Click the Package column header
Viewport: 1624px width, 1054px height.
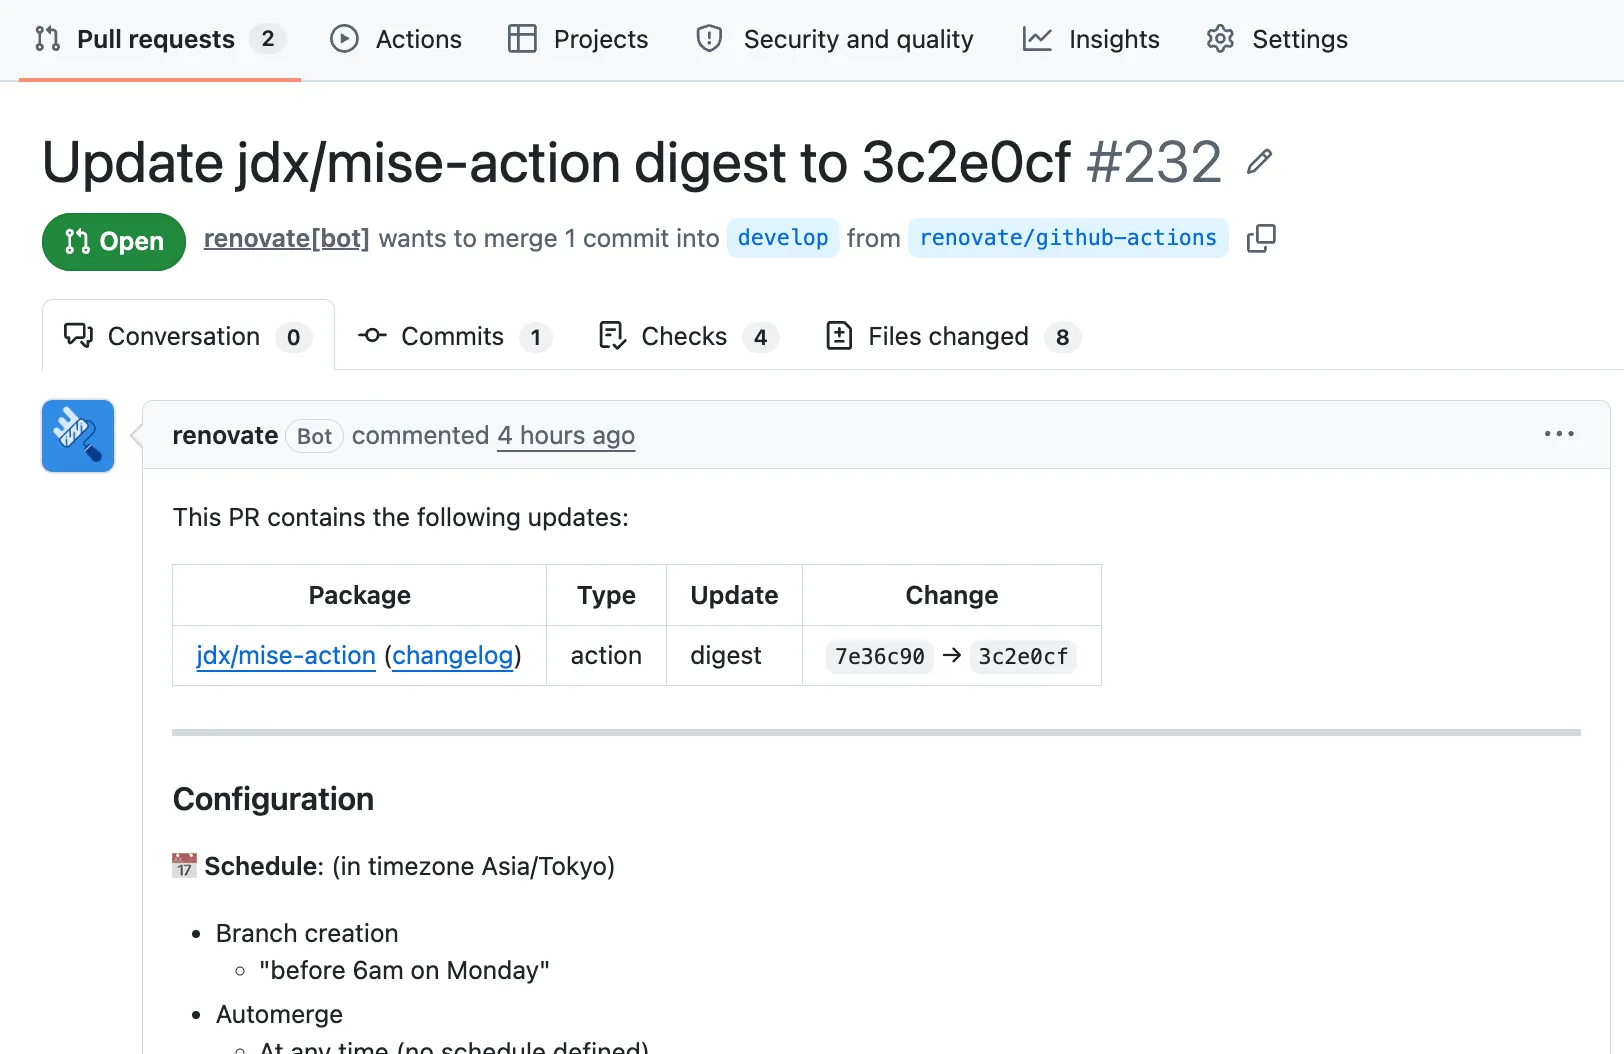pos(360,595)
